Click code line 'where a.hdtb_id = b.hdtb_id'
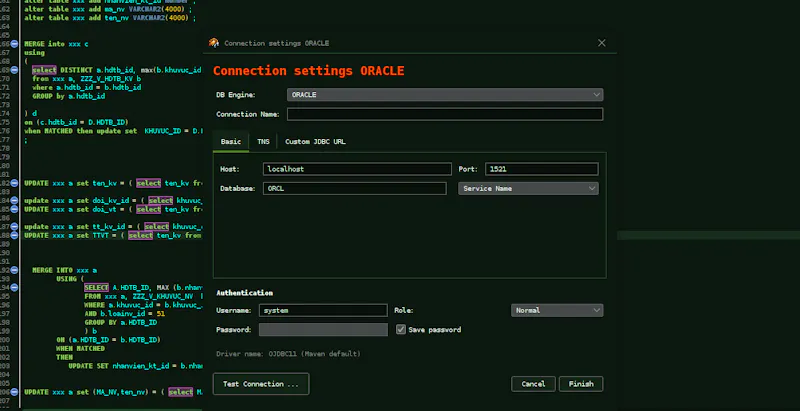800x411 pixels. click(87, 87)
